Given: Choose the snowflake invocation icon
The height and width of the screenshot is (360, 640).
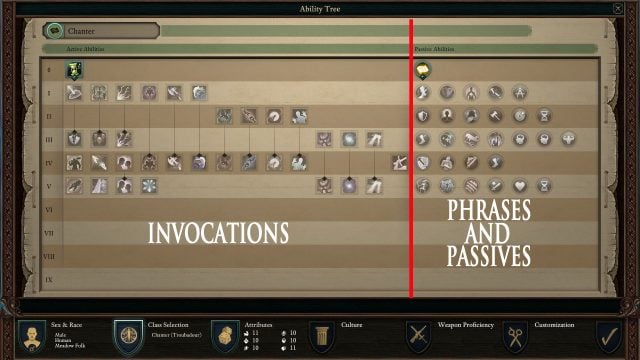Looking at the screenshot, I should point(149,186).
